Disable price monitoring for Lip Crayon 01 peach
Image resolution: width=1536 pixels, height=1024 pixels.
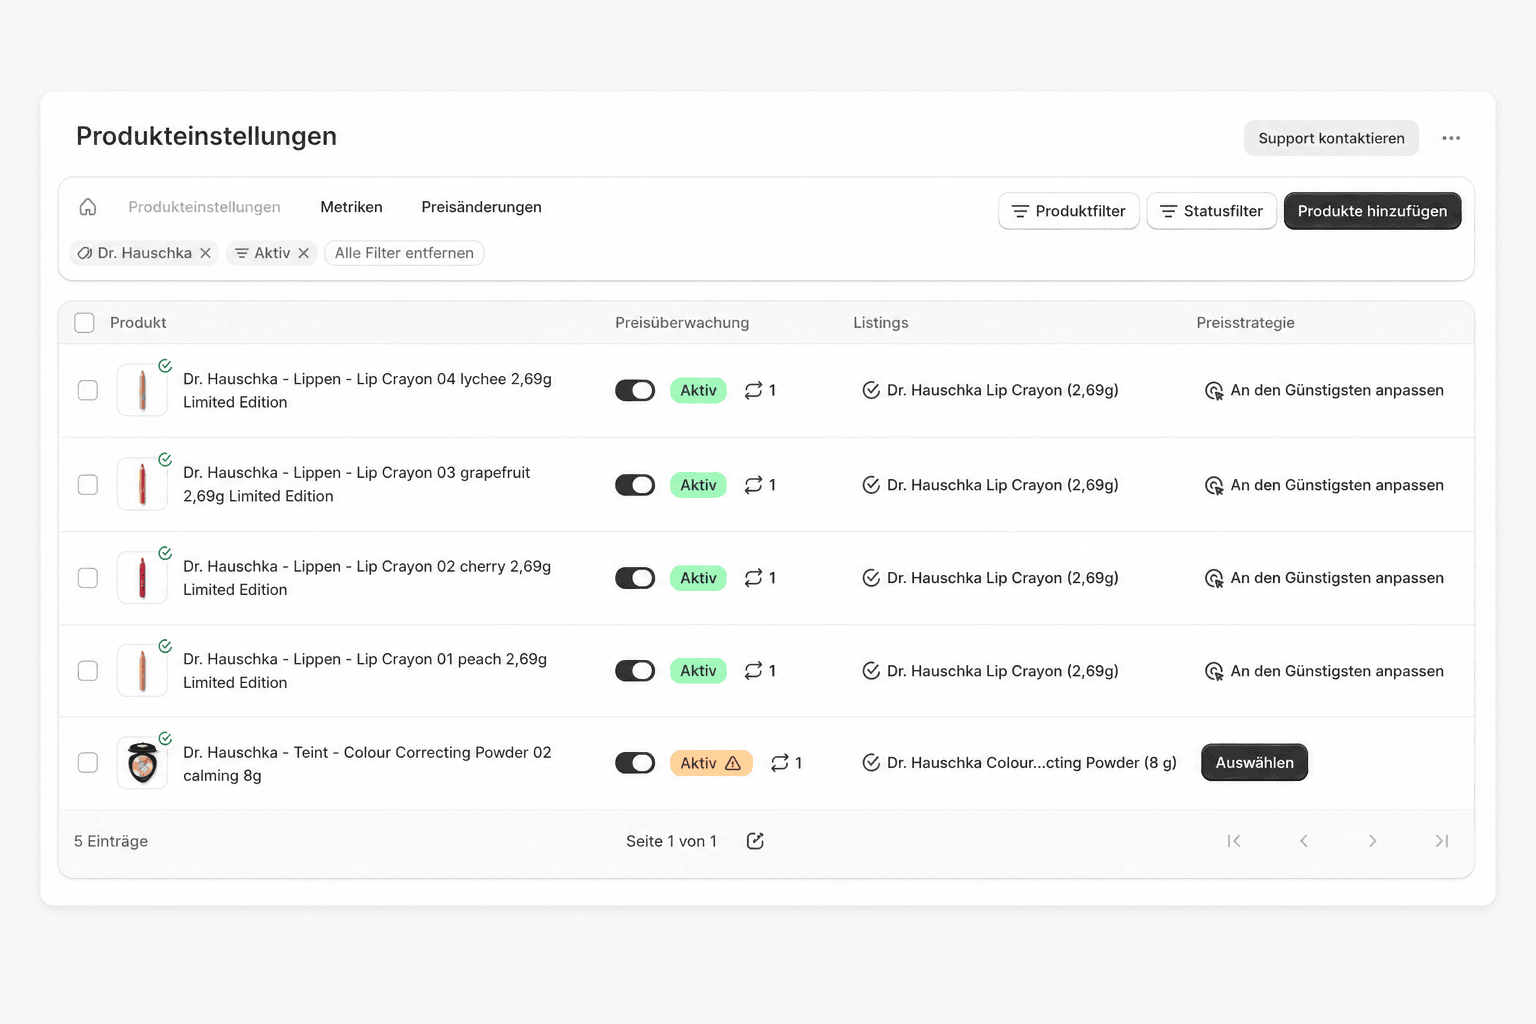(635, 671)
